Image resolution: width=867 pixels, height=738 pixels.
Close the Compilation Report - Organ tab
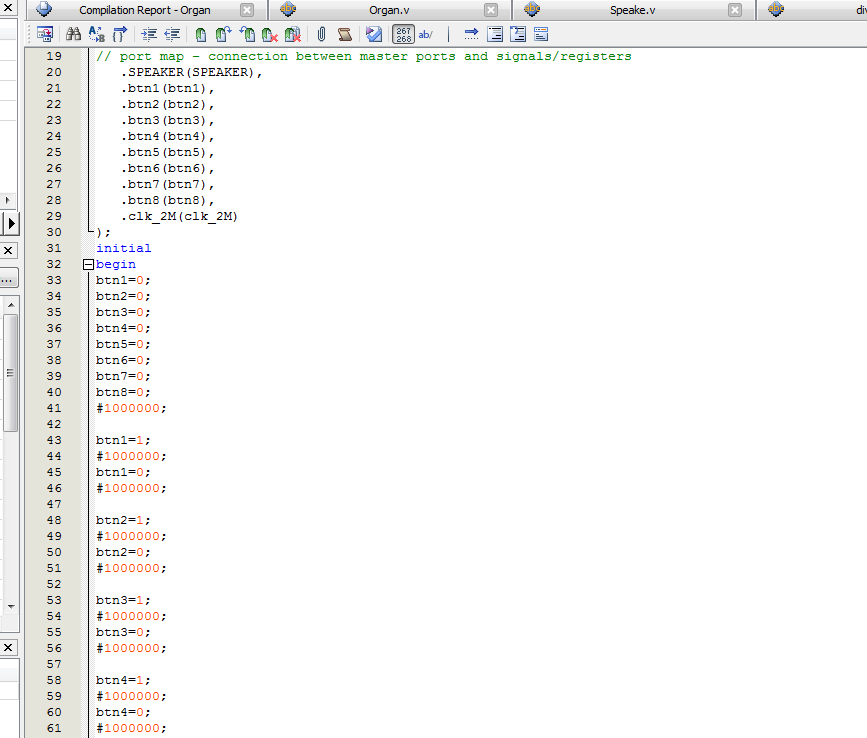tap(247, 10)
